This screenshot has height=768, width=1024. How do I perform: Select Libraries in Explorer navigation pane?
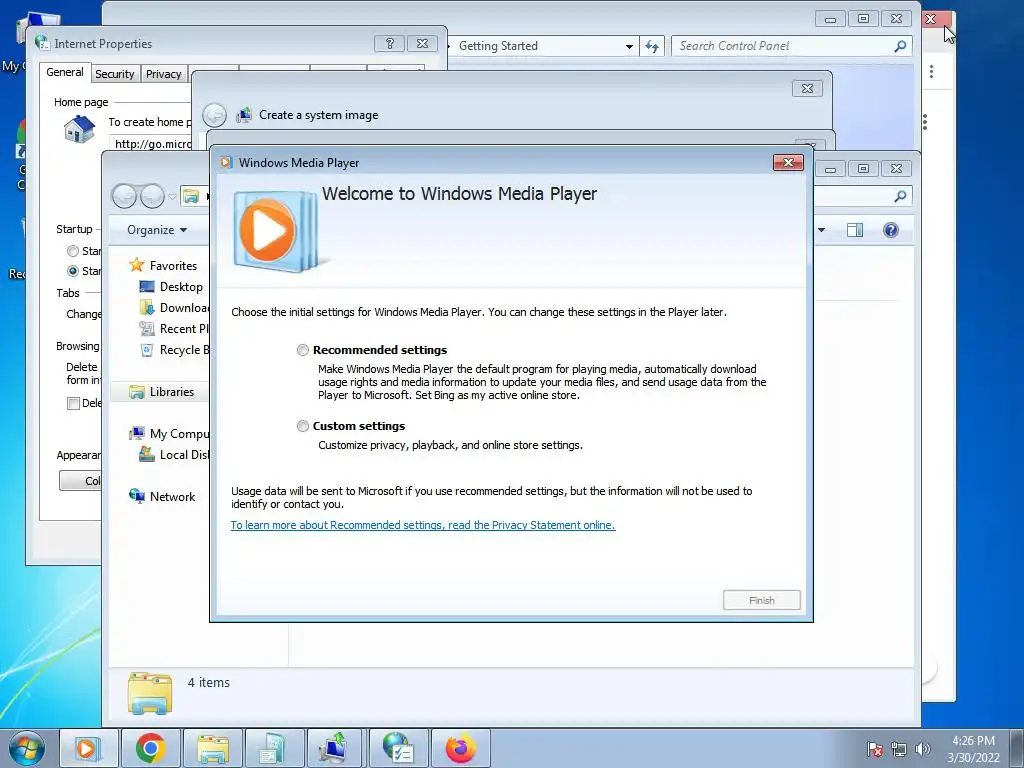172,392
